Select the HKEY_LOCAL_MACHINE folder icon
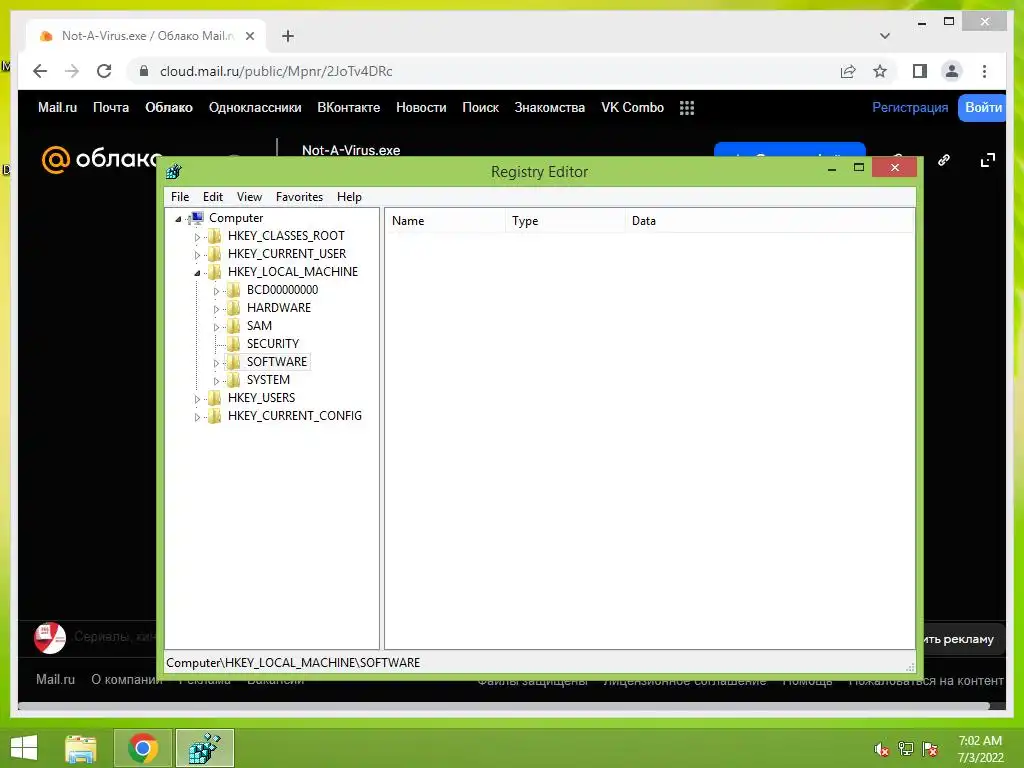The image size is (1024, 768). (x=214, y=272)
